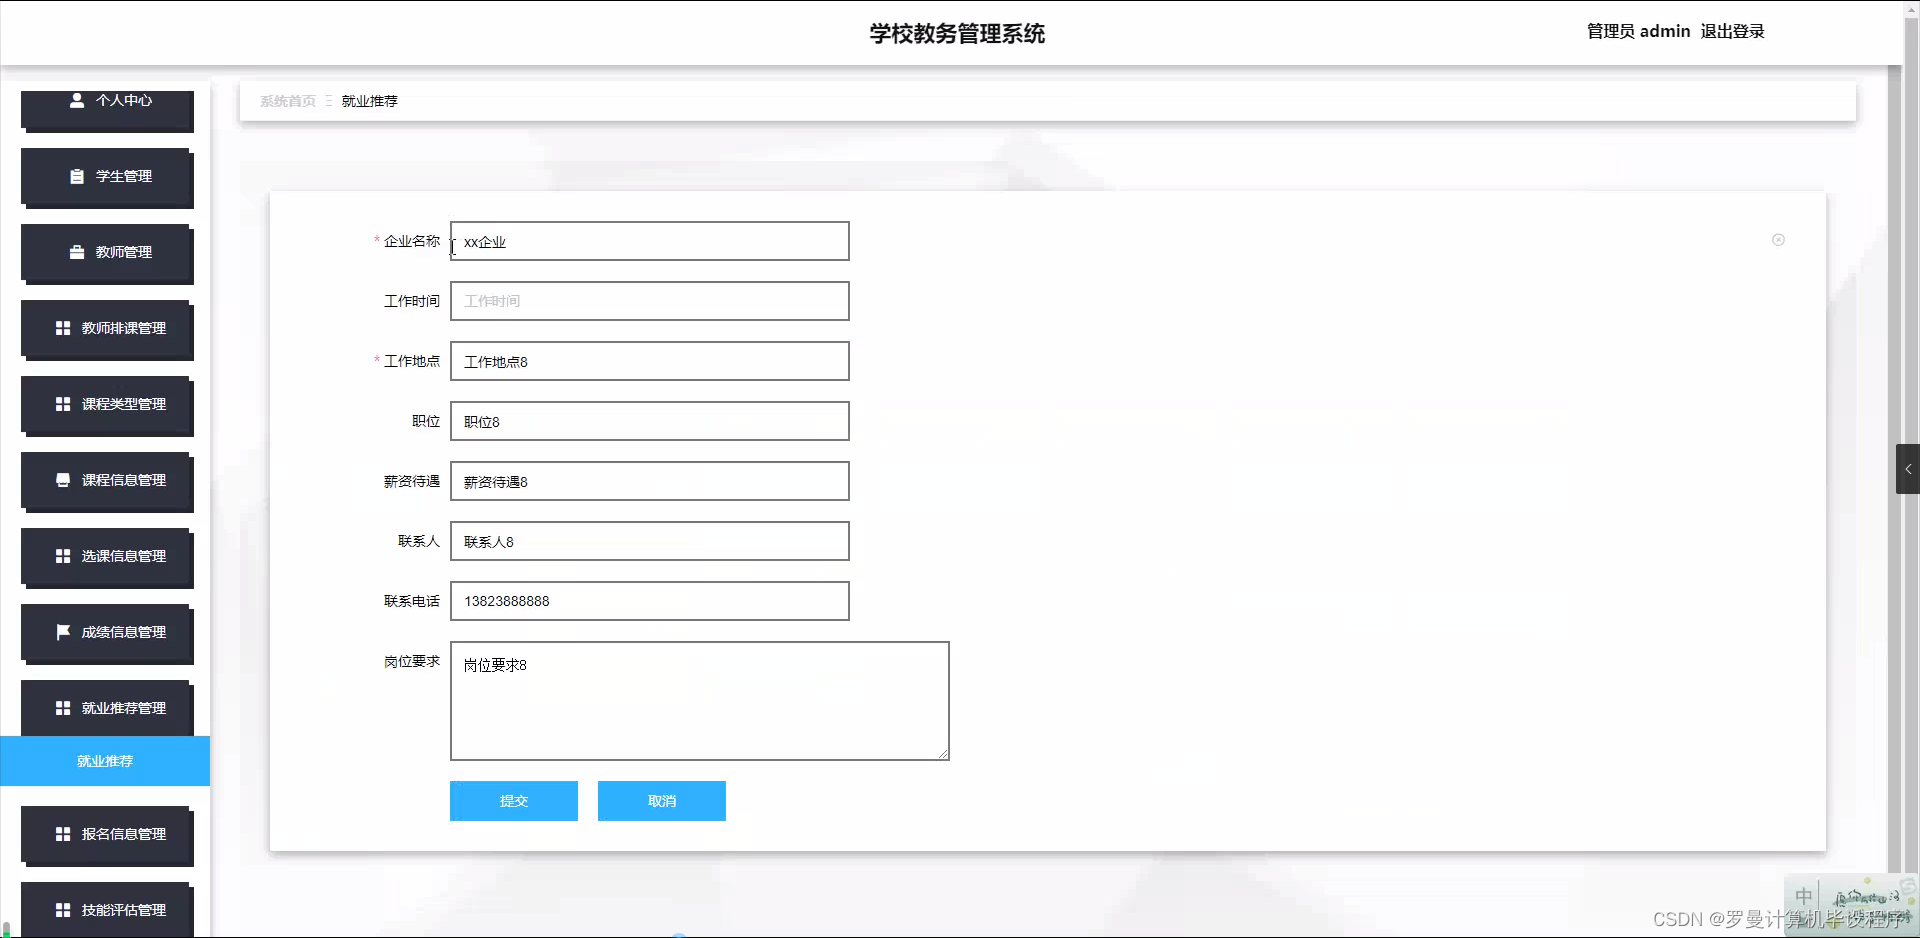Collapse the panel using the right-edge chevron
The height and width of the screenshot is (938, 1920).
coord(1908,469)
